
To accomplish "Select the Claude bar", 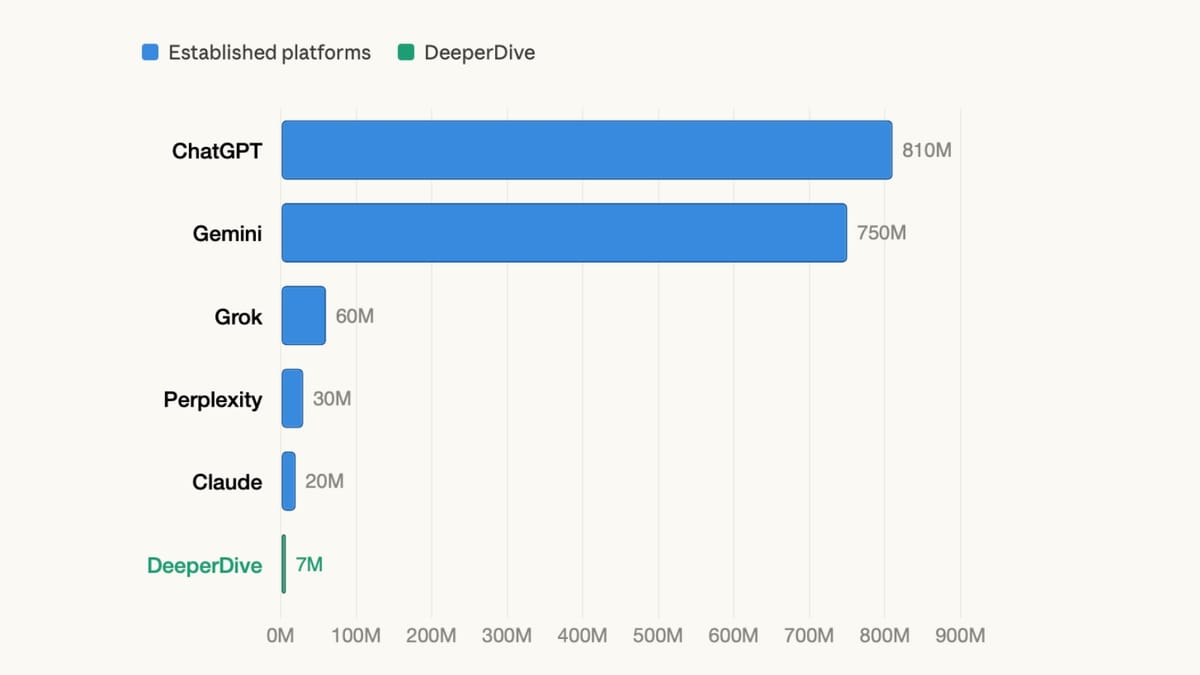I will [288, 481].
